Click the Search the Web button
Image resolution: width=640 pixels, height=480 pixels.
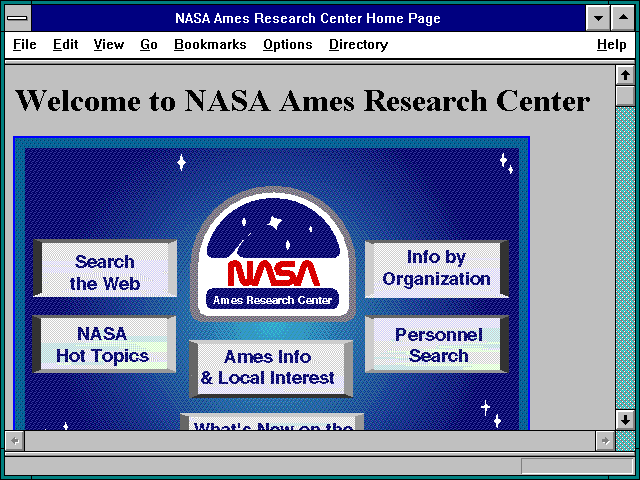[x=105, y=269]
